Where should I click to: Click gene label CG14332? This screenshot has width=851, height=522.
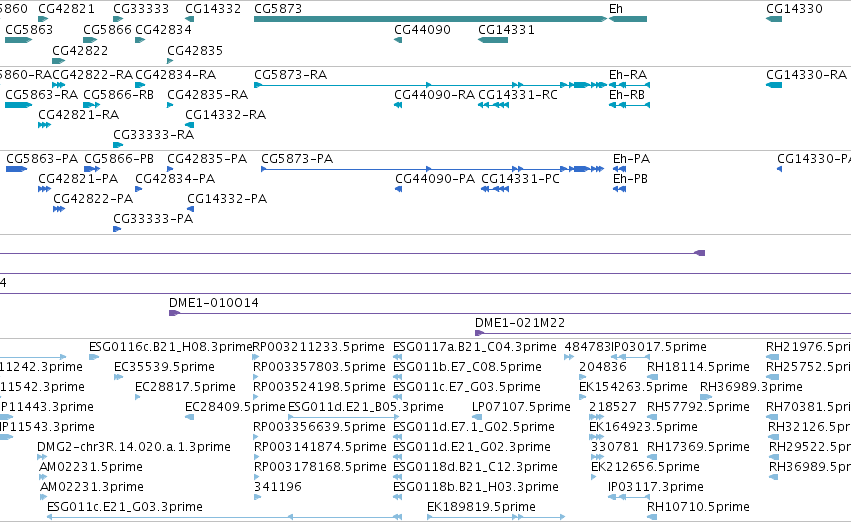pyautogui.click(x=213, y=9)
